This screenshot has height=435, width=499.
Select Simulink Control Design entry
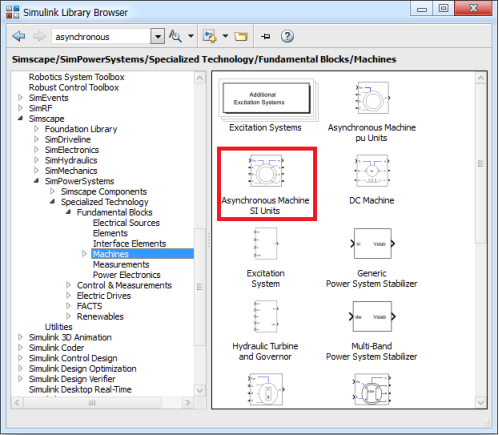pyautogui.click(x=73, y=358)
